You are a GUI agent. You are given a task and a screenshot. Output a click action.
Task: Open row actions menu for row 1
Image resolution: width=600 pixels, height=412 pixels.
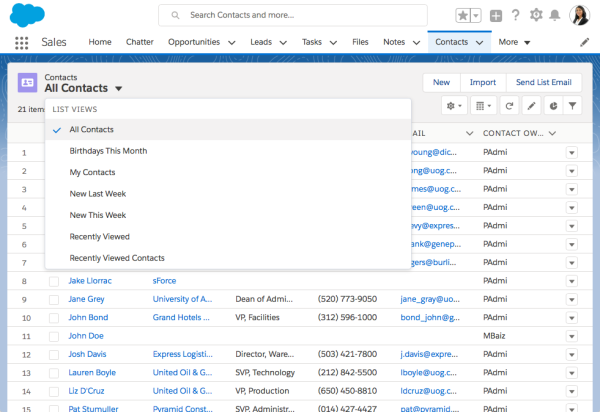(x=572, y=153)
